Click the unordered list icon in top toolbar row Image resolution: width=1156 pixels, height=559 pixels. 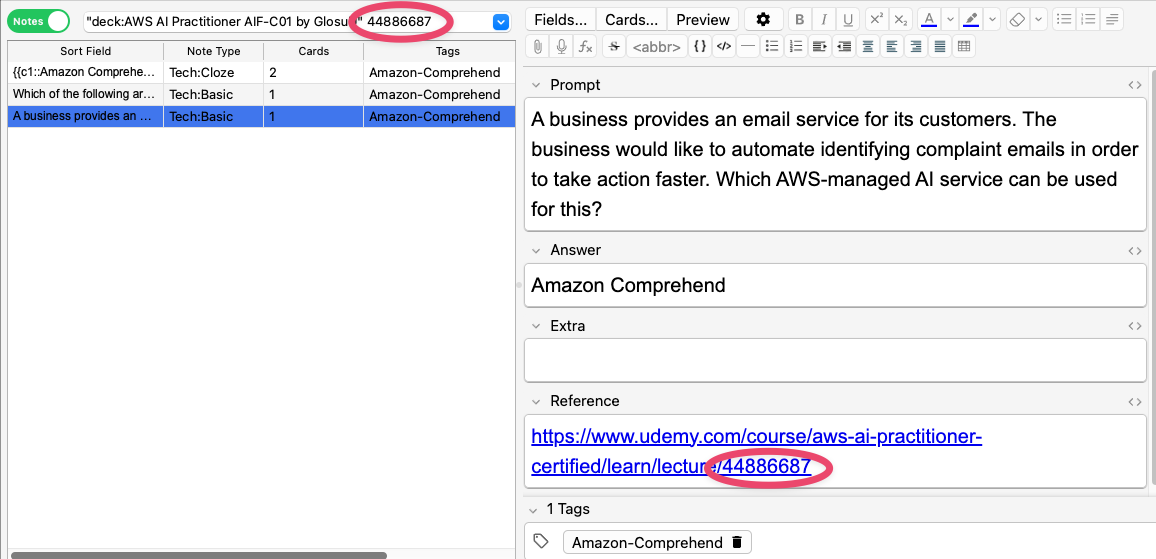click(x=1064, y=19)
